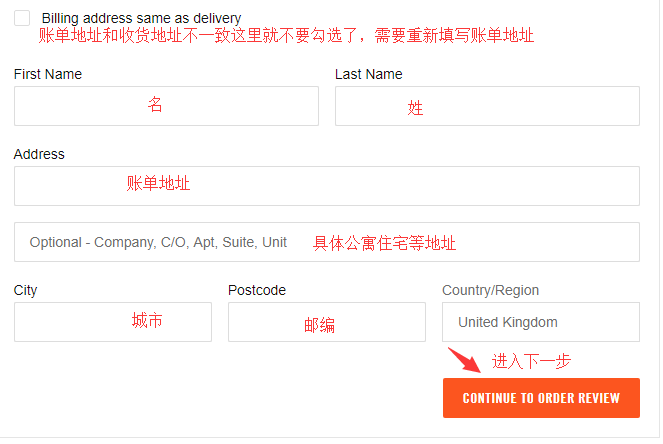Click into the Last Name text box
Viewport: 663px width, 444px height.
[x=487, y=106]
